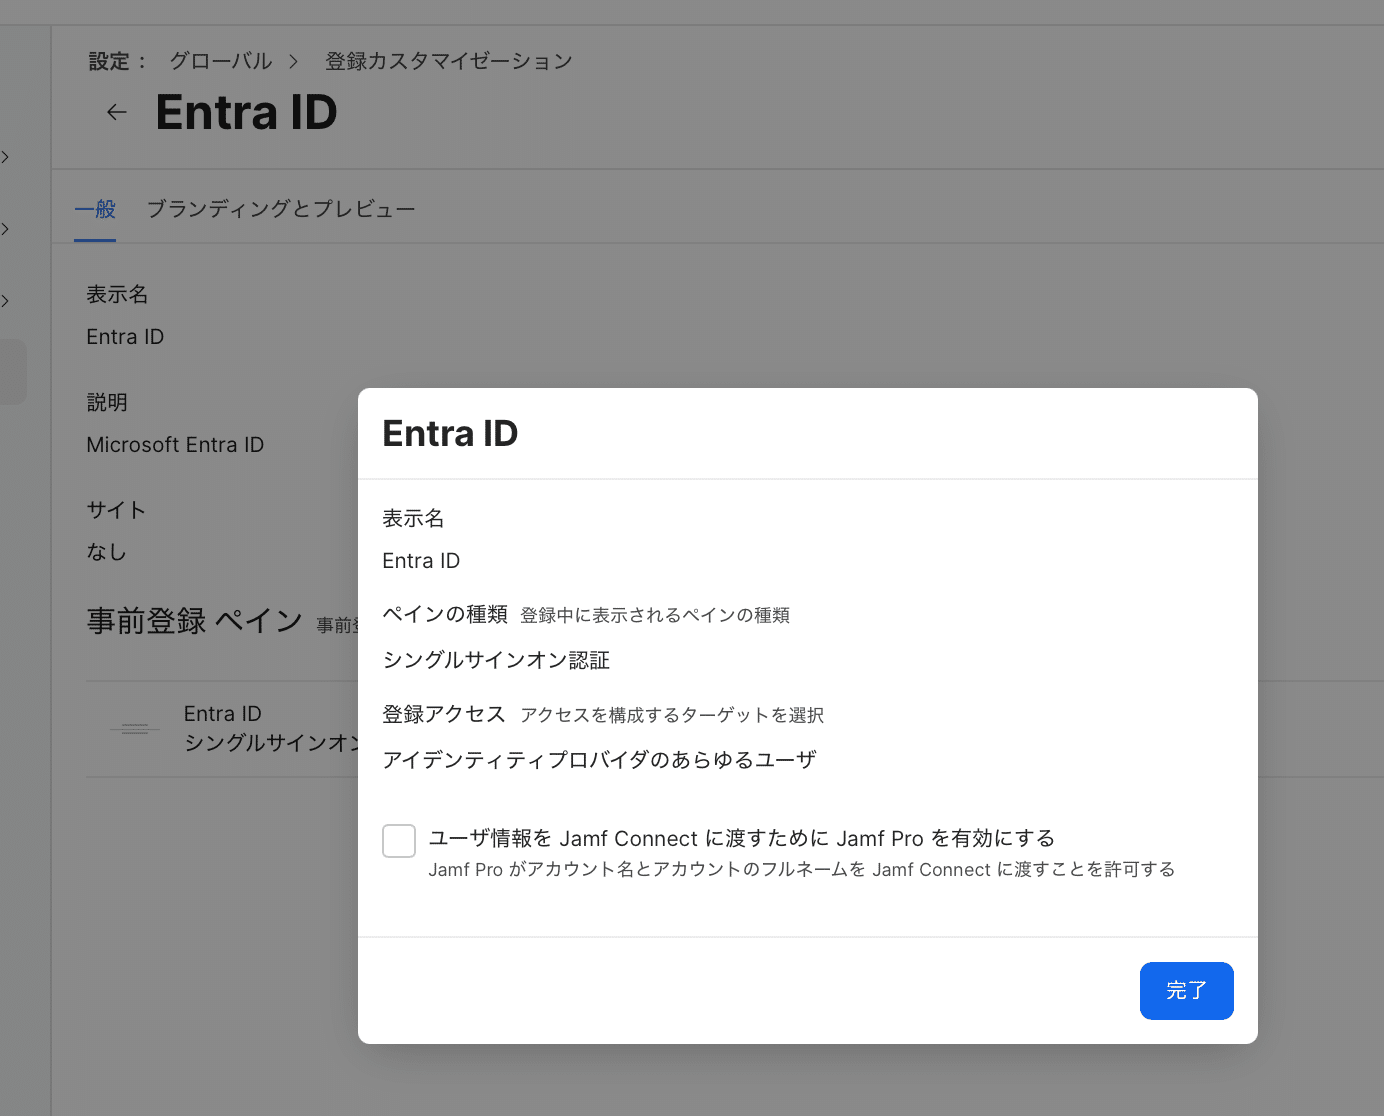Click the 登録アクセス label in dialog
The width and height of the screenshot is (1384, 1116).
pos(444,714)
